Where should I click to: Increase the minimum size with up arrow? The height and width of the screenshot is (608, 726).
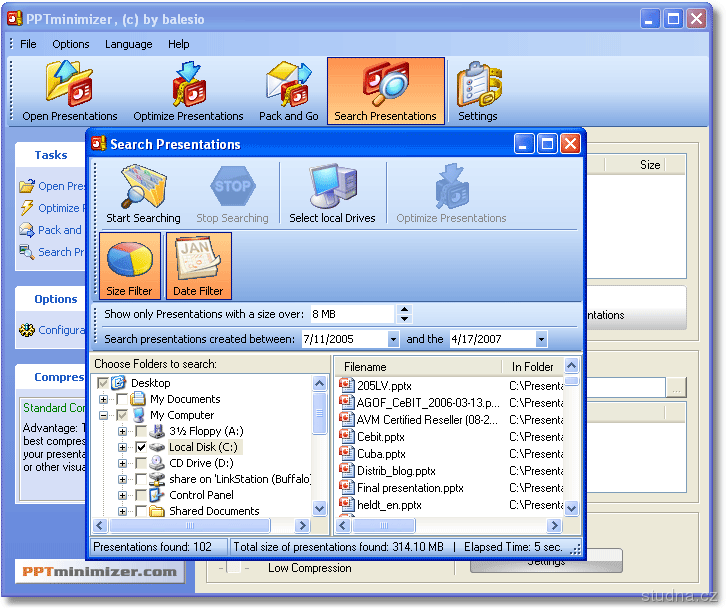pyautogui.click(x=404, y=309)
